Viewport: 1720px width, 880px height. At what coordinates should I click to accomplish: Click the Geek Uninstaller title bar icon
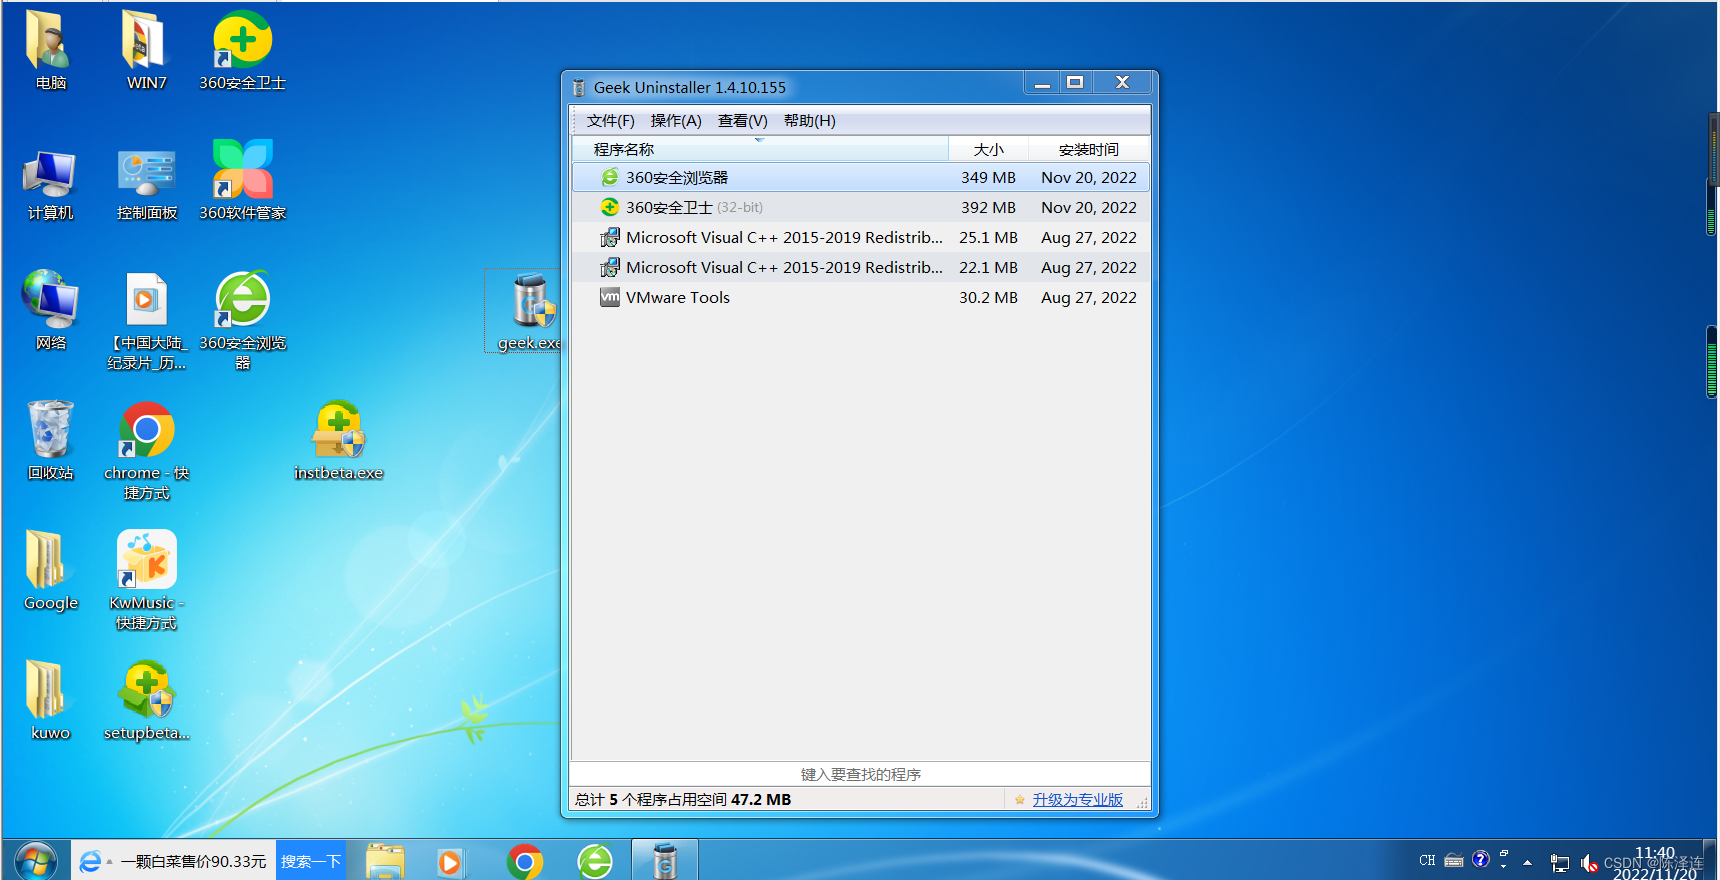tap(578, 87)
